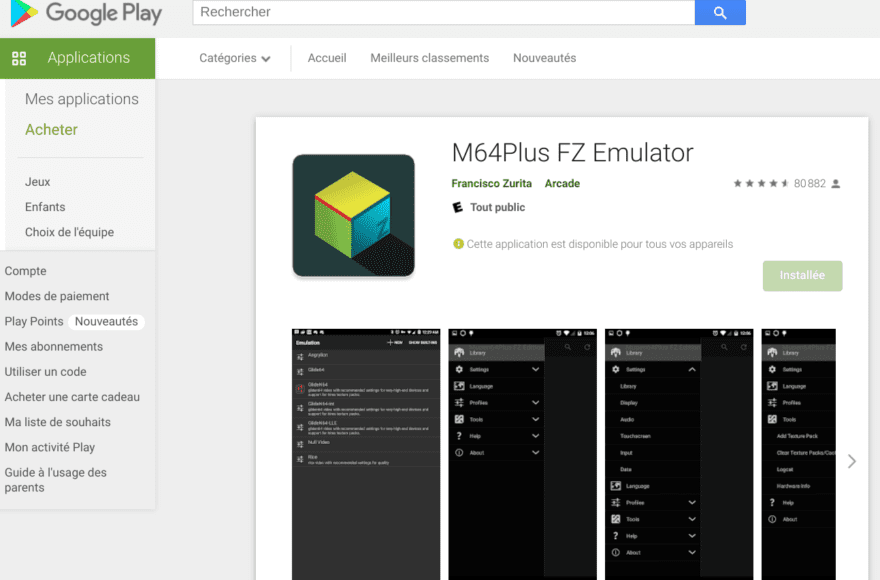
Task: Click the 80 882 ratings count
Action: coord(809,184)
